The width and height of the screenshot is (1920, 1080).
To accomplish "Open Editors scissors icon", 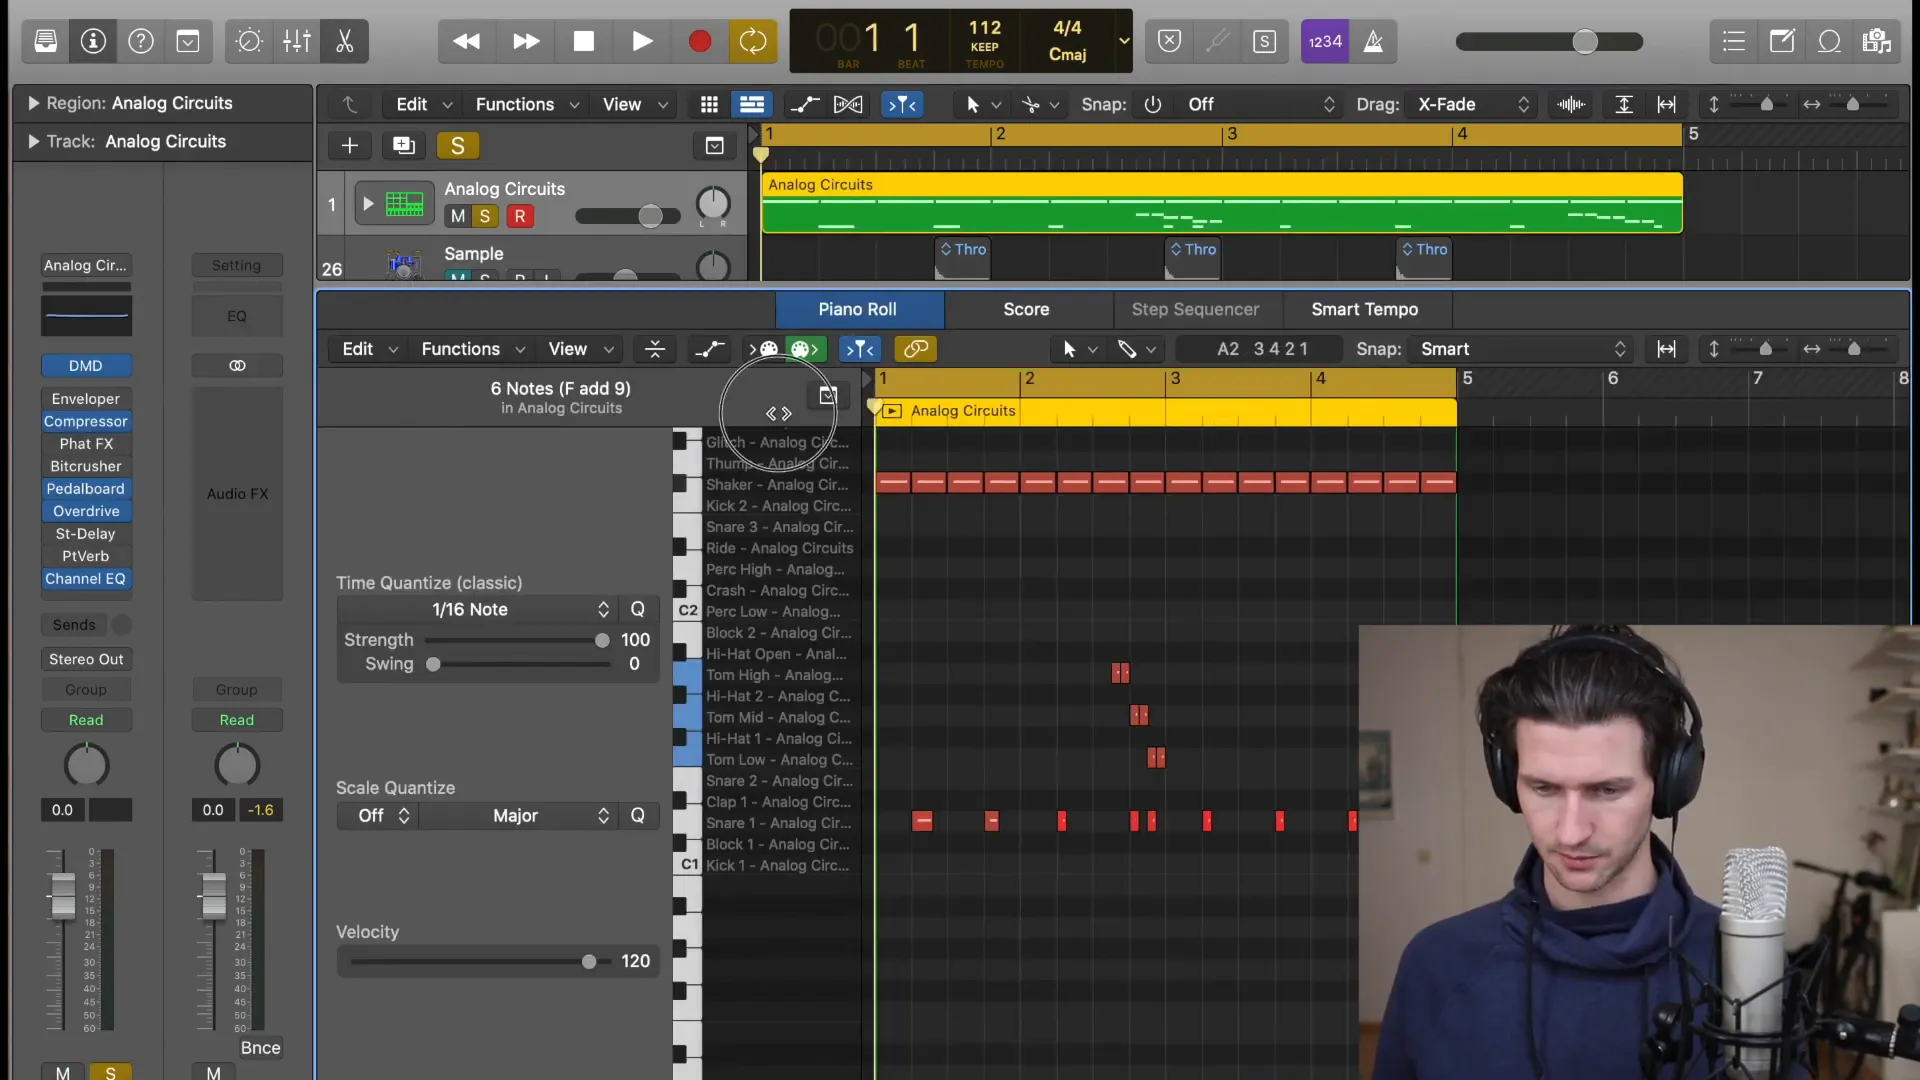I will pos(344,41).
